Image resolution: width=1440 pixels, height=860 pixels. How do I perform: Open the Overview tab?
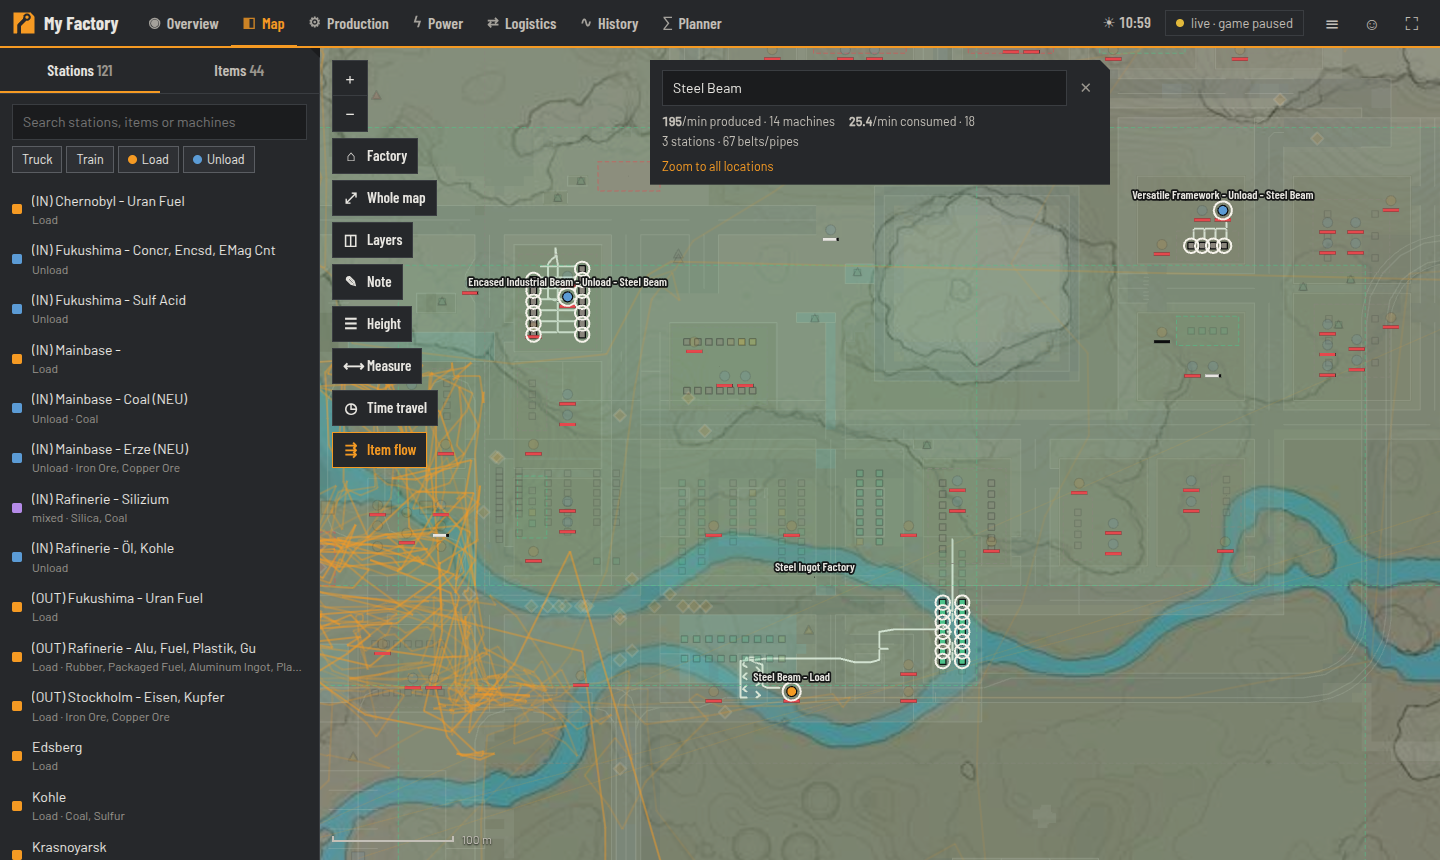tap(183, 24)
